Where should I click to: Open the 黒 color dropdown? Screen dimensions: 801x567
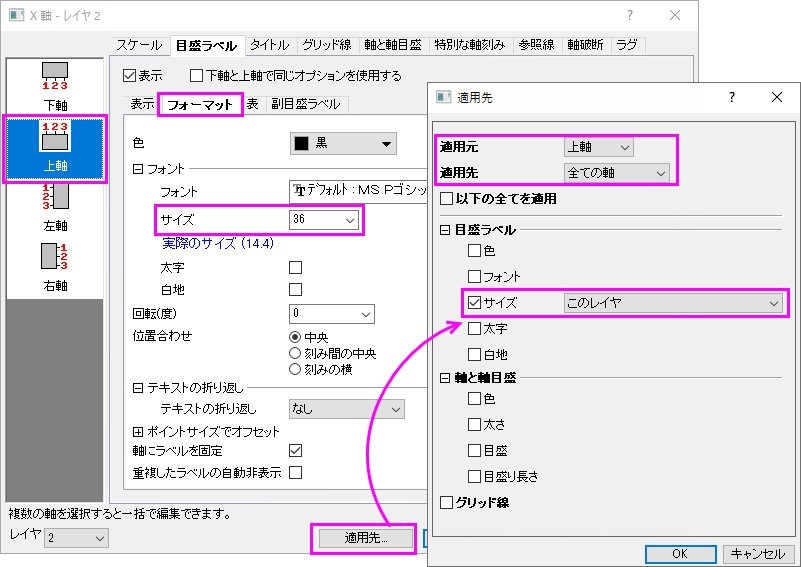(343, 144)
